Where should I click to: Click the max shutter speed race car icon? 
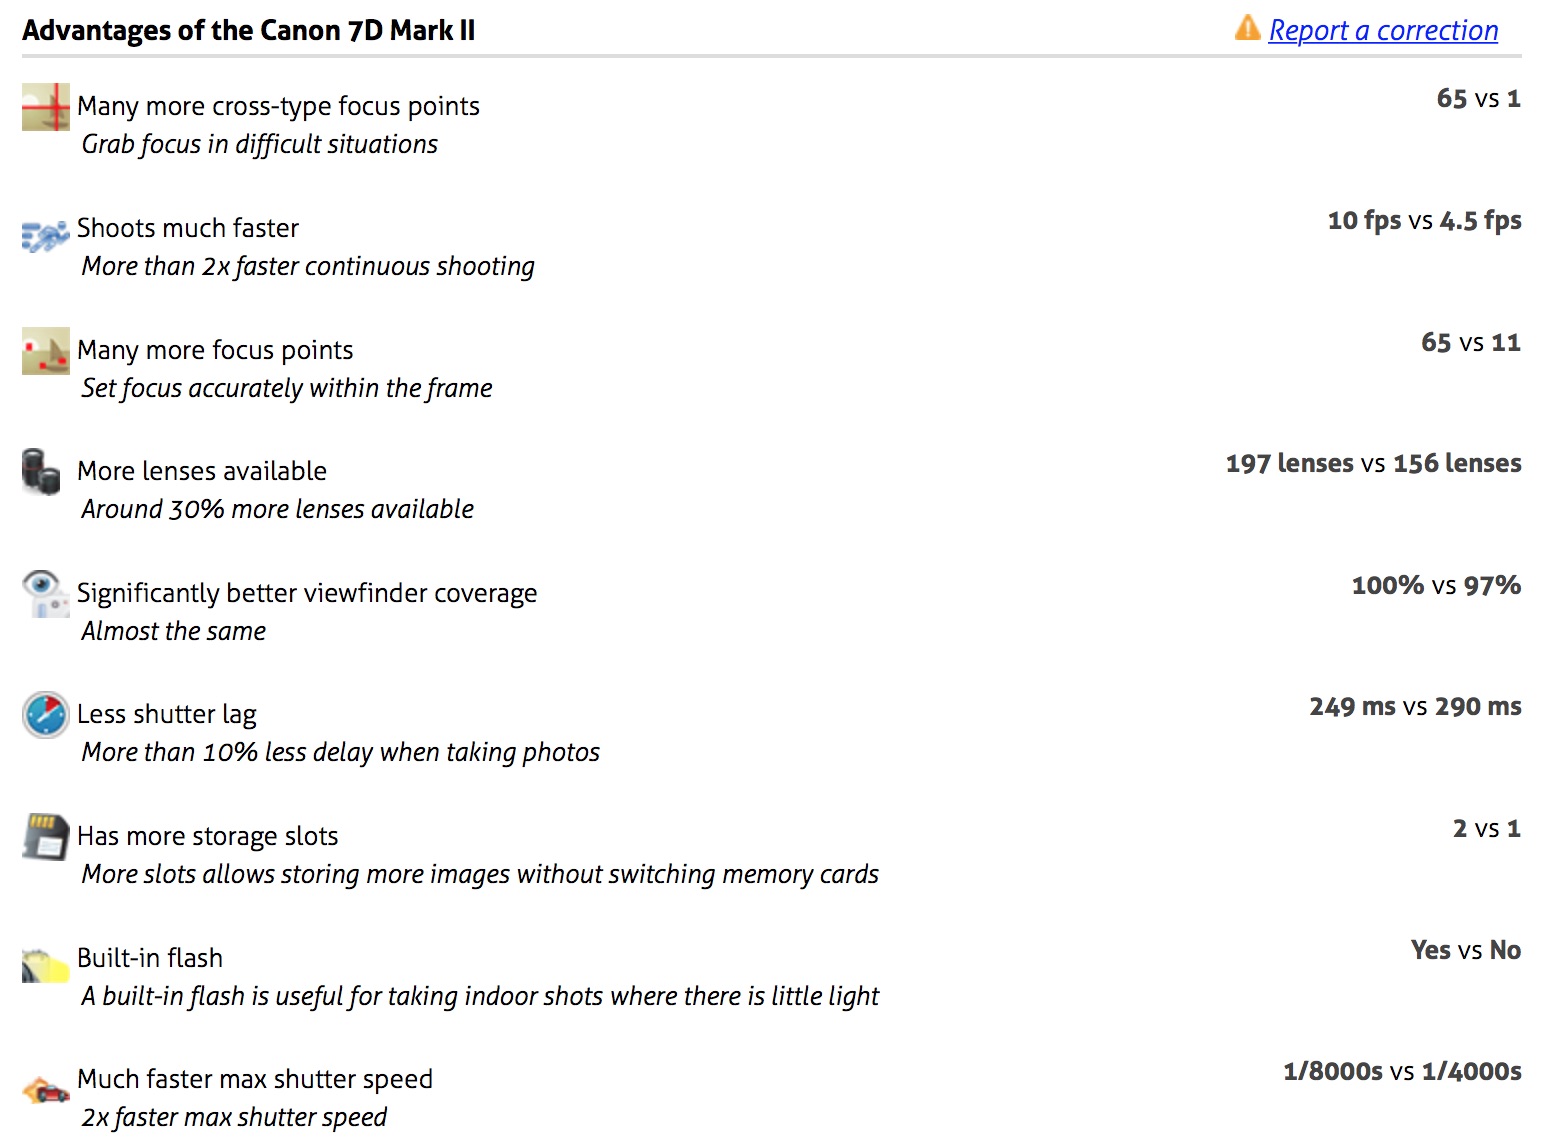[x=46, y=1089]
